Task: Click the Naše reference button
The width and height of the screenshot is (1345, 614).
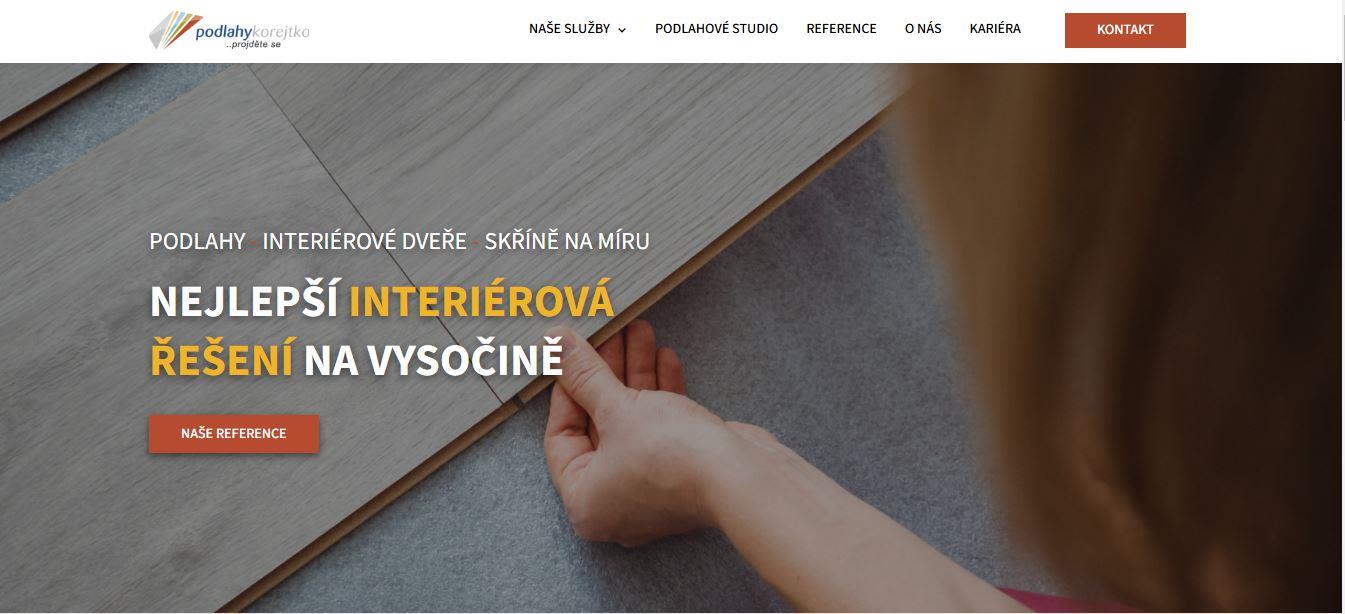Action: click(x=234, y=434)
